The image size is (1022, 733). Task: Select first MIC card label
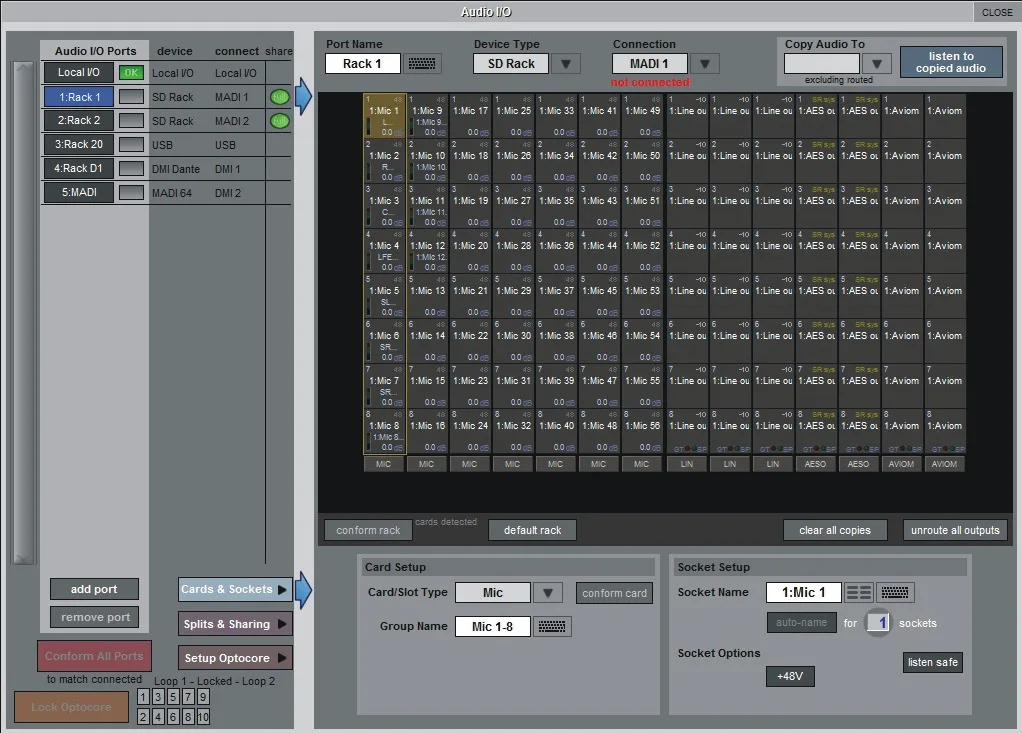(383, 464)
